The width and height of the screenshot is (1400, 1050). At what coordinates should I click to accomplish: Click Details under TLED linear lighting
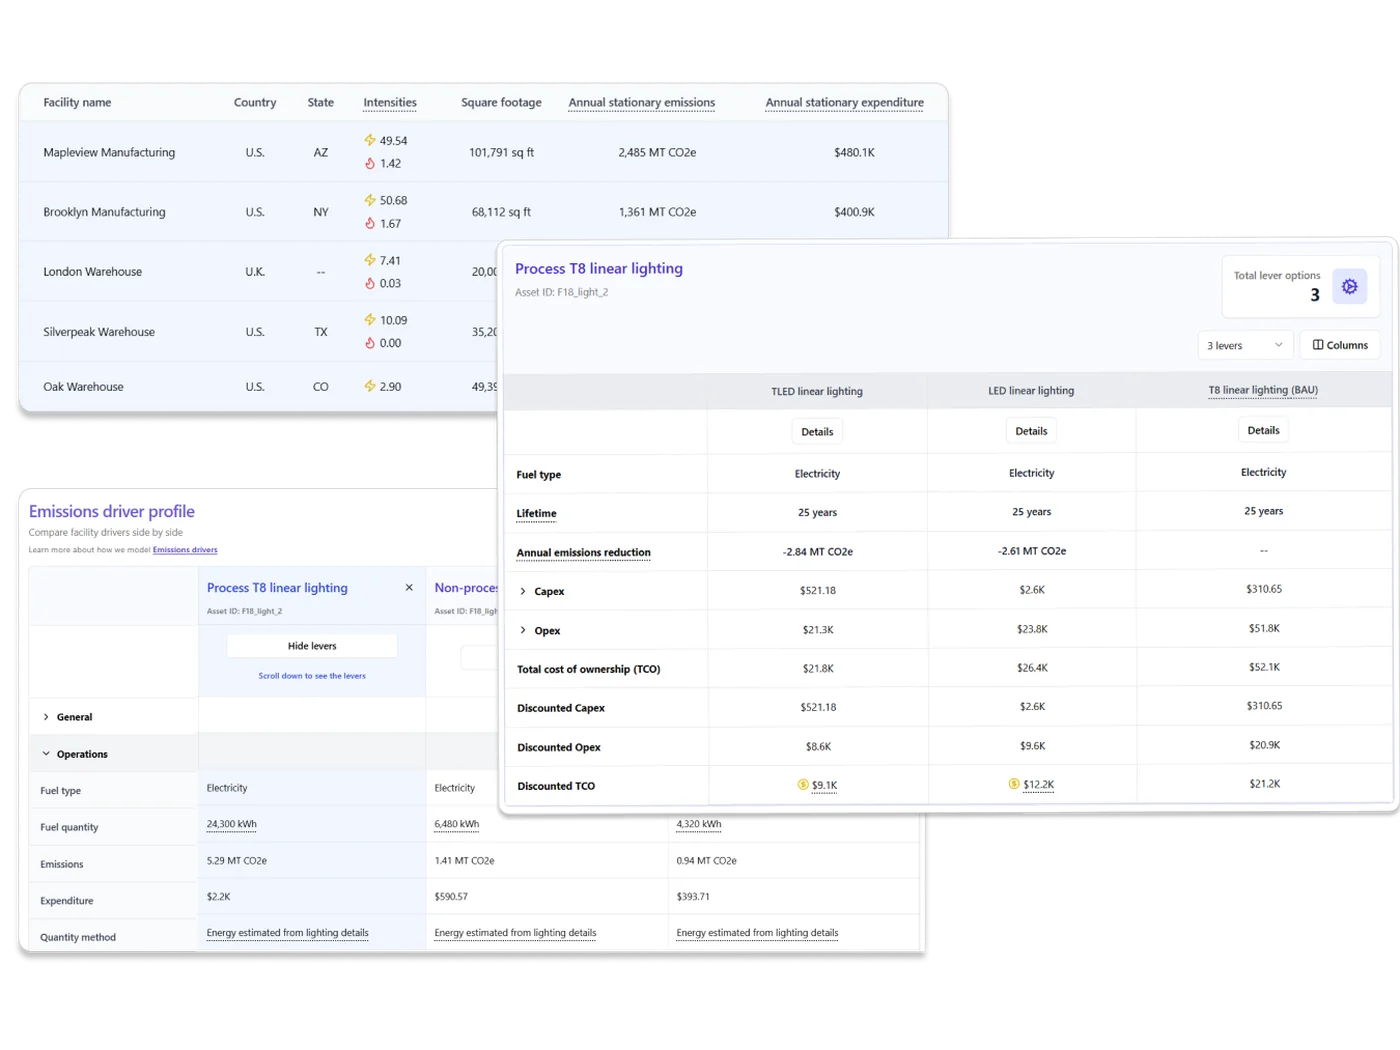click(x=817, y=430)
